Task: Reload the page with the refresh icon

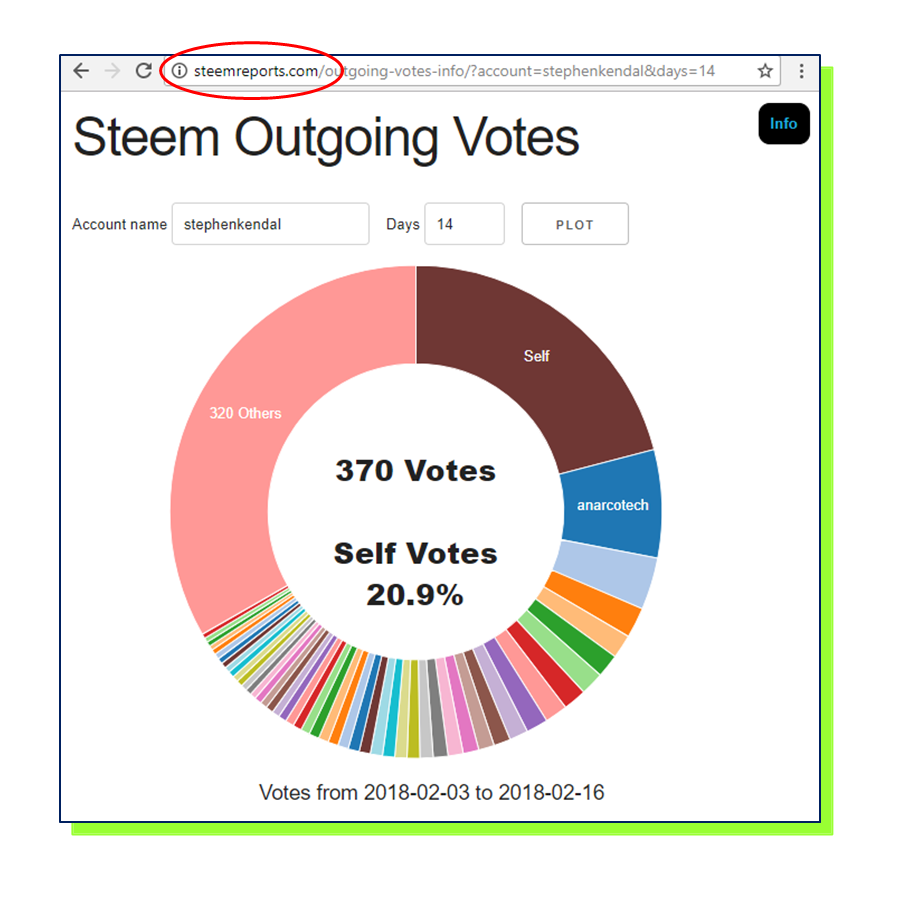Action: (x=143, y=71)
